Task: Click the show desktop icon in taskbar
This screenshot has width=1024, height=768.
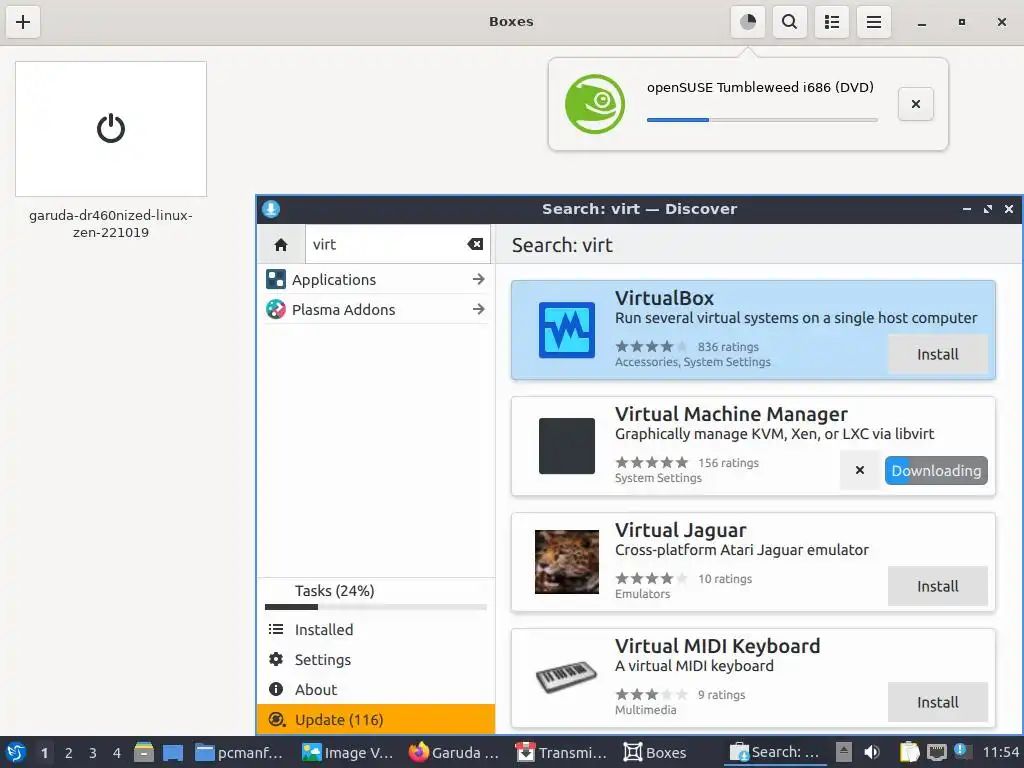Action: [173, 753]
